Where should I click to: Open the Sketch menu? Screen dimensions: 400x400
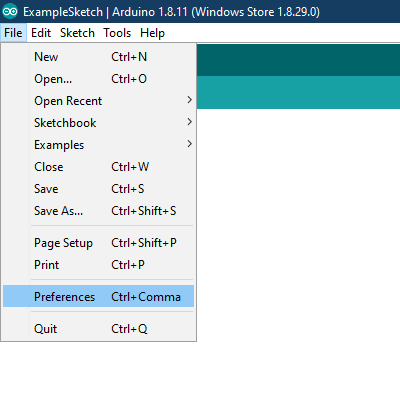pyautogui.click(x=77, y=33)
